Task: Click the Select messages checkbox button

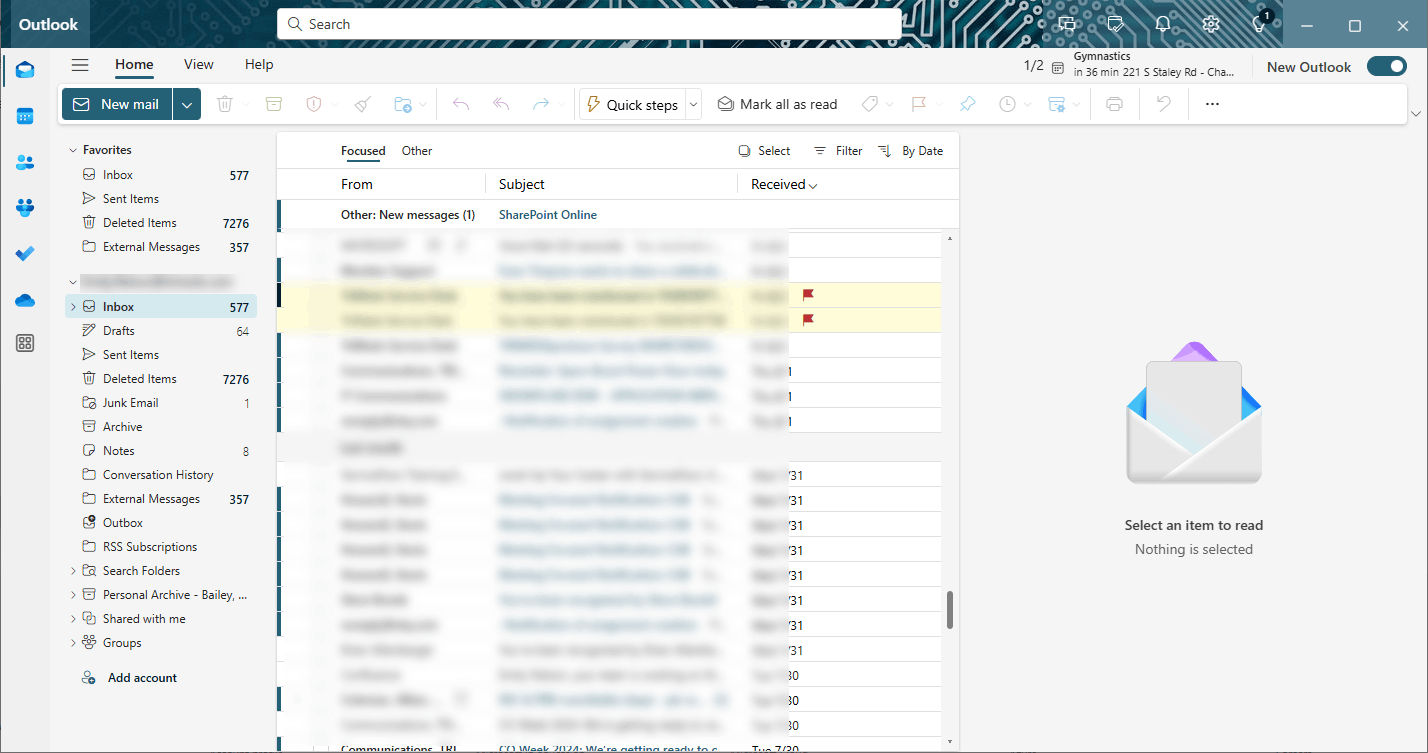Action: click(x=764, y=151)
